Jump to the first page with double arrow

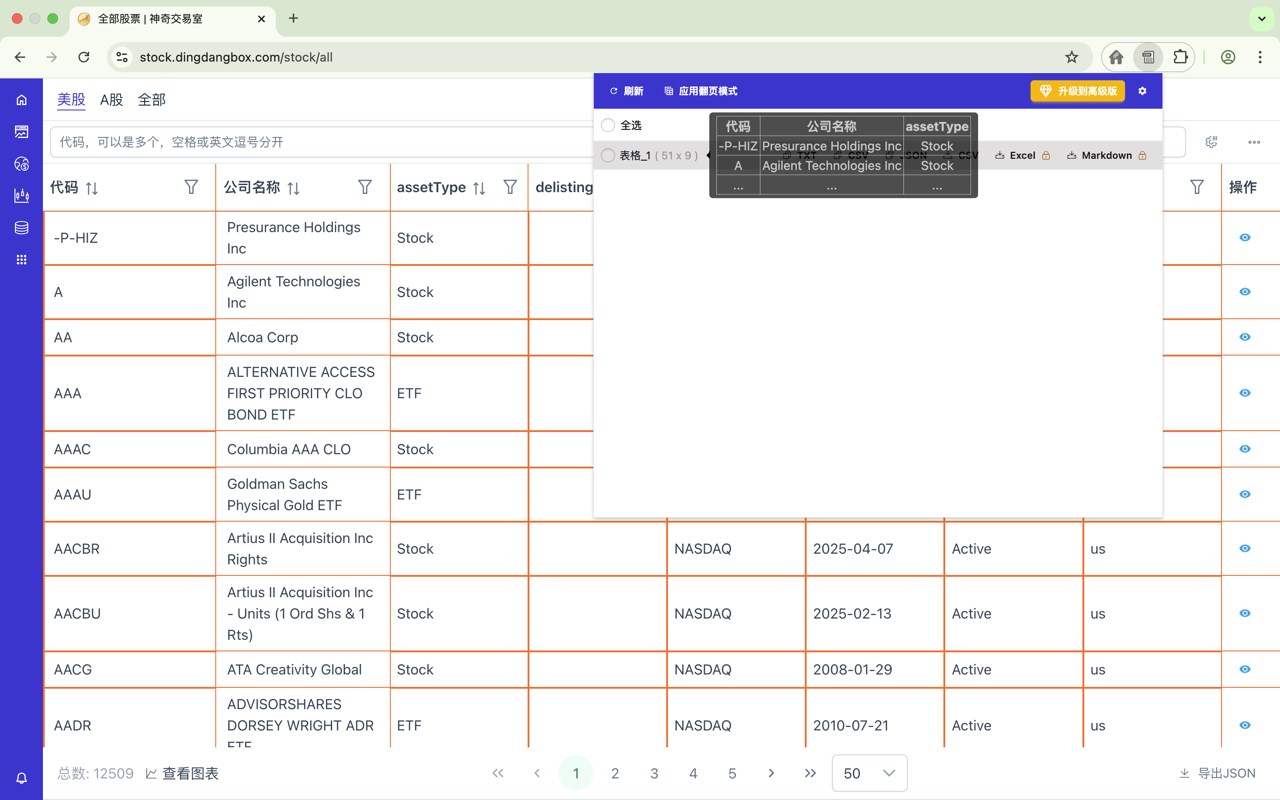(498, 773)
